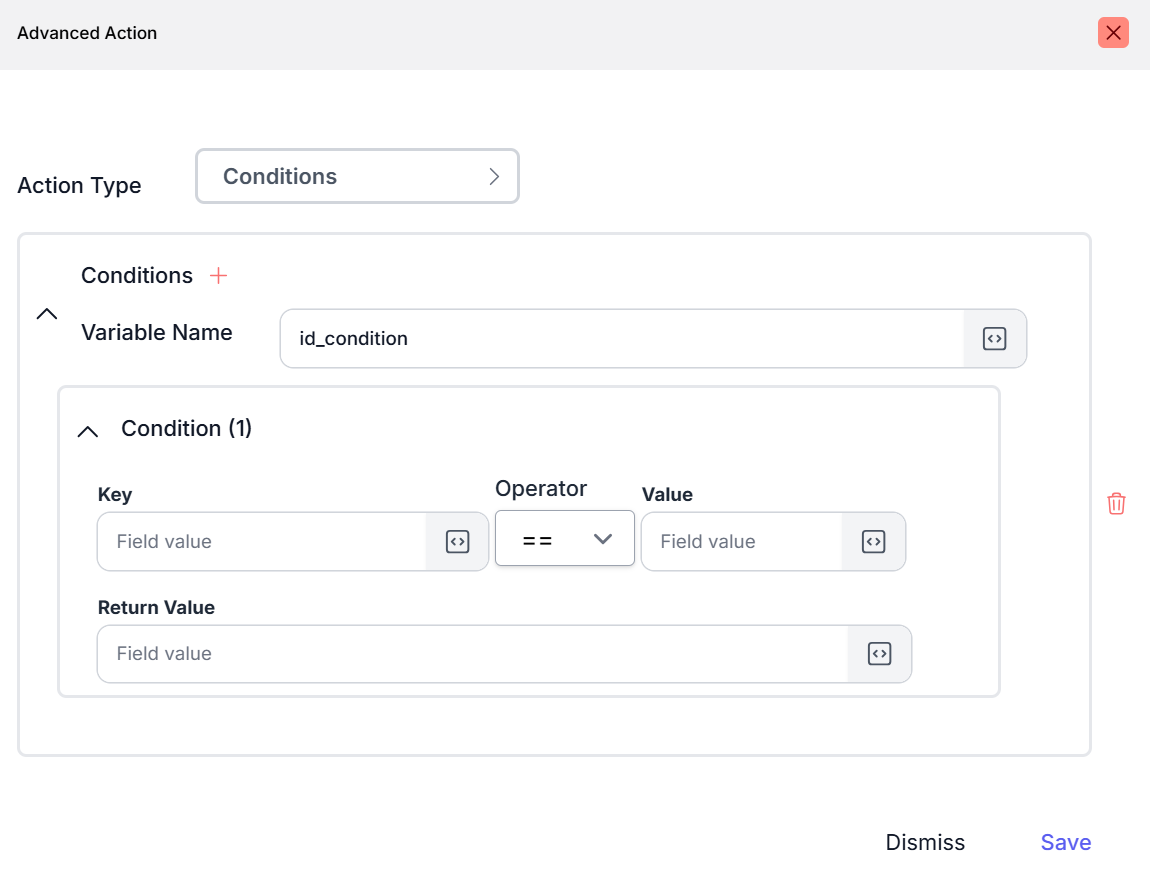Collapse the Condition (1) section

coord(88,431)
